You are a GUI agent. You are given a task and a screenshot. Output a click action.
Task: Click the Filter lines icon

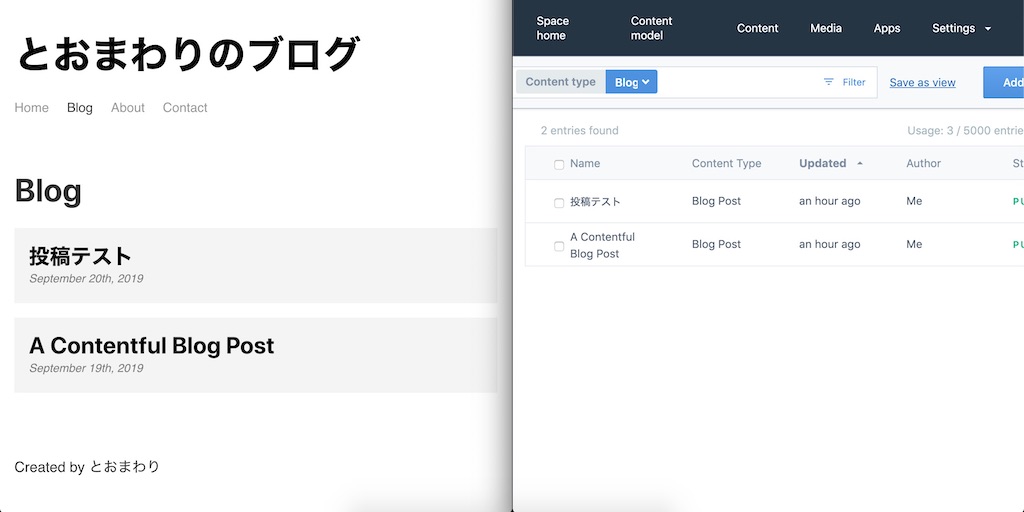pos(828,82)
